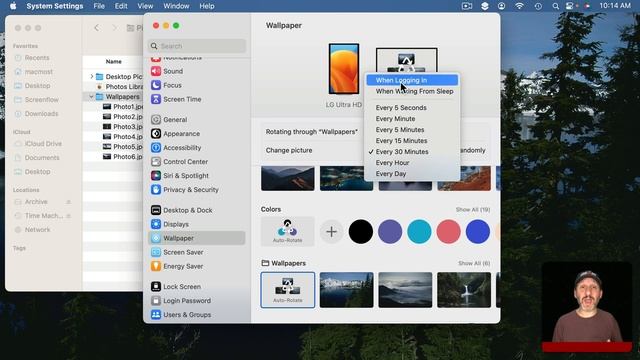Open the Lock Screen icon
Image resolution: width=640 pixels, height=360 pixels.
(x=156, y=287)
